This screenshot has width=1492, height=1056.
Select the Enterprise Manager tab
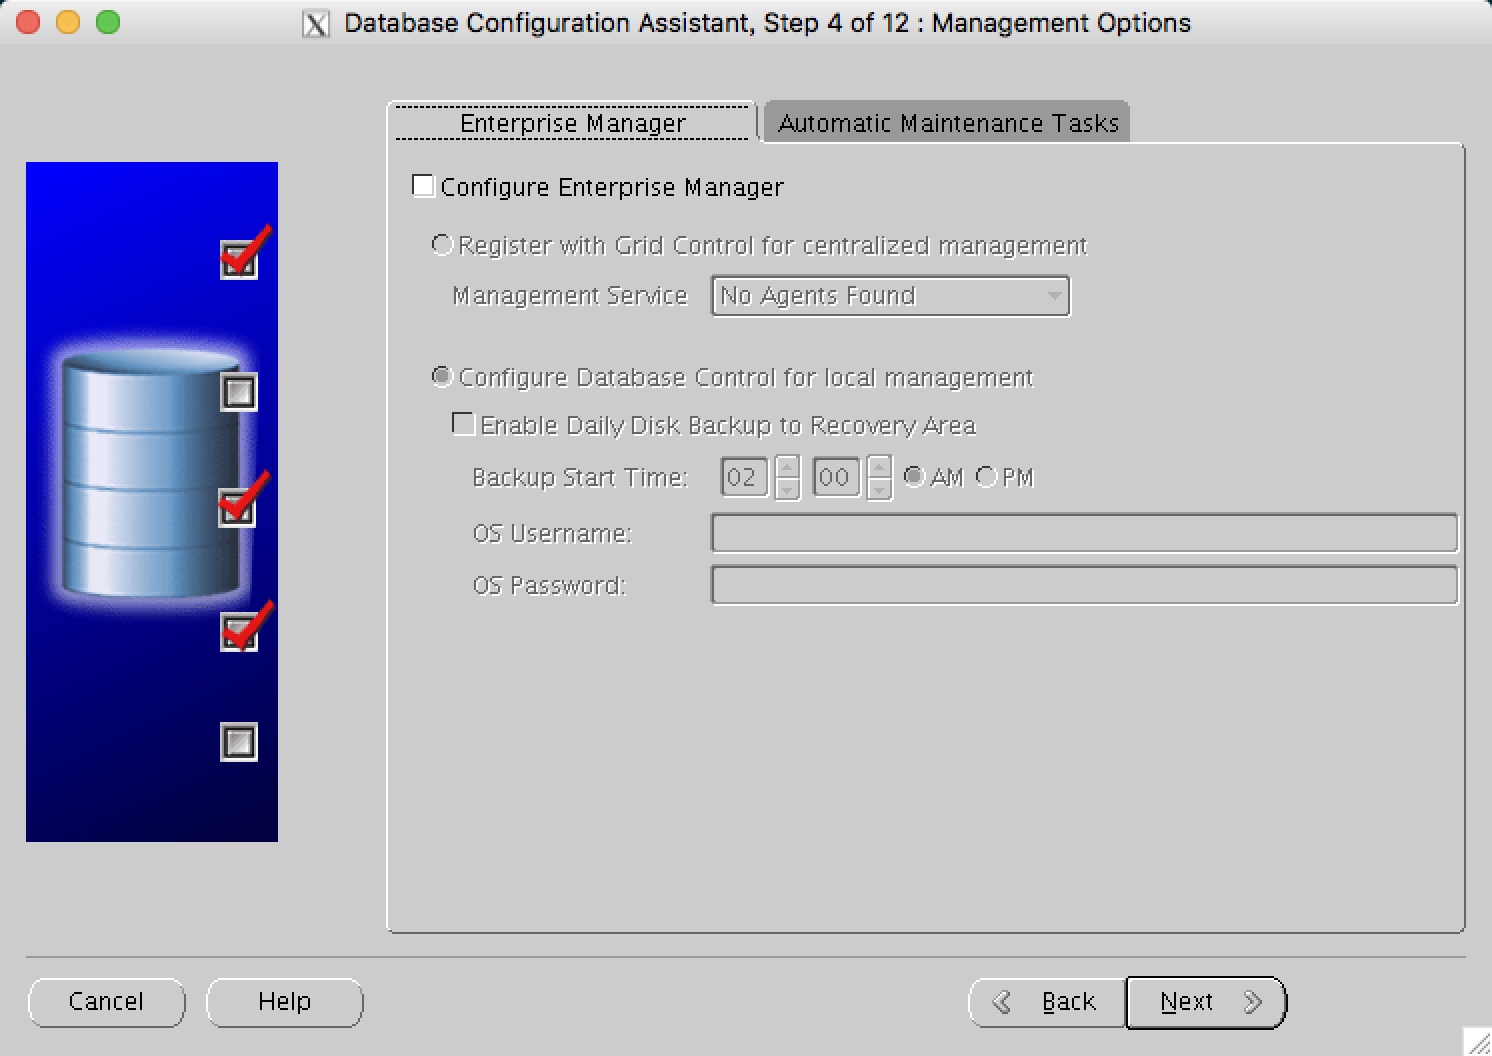tap(573, 122)
